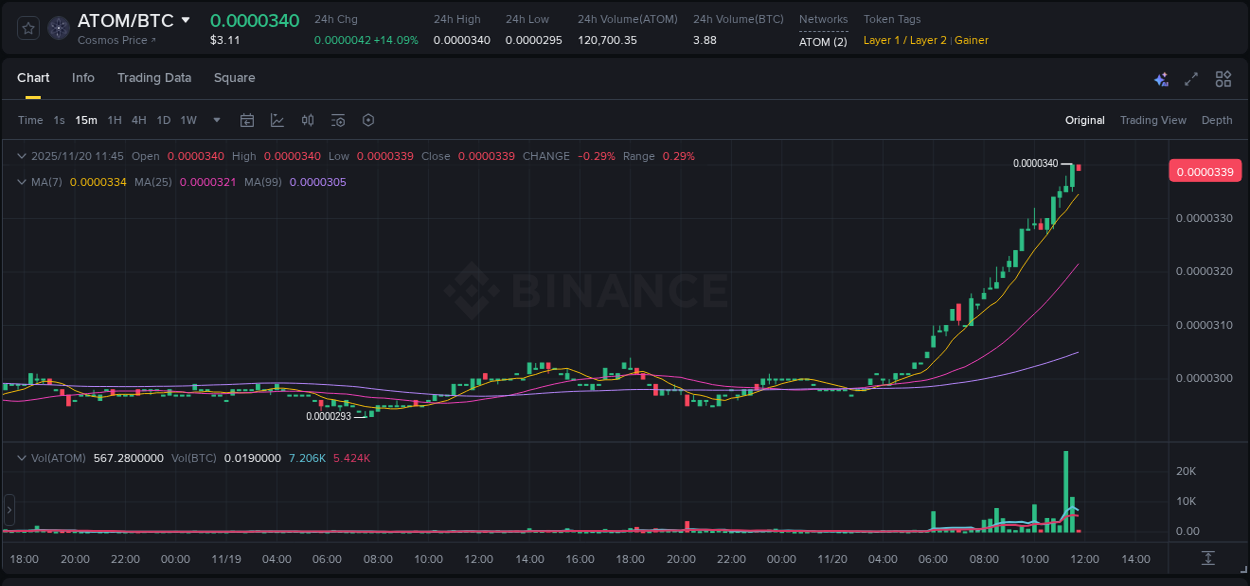Open the indicator list settings icon
1250x586 pixels.
[x=338, y=120]
